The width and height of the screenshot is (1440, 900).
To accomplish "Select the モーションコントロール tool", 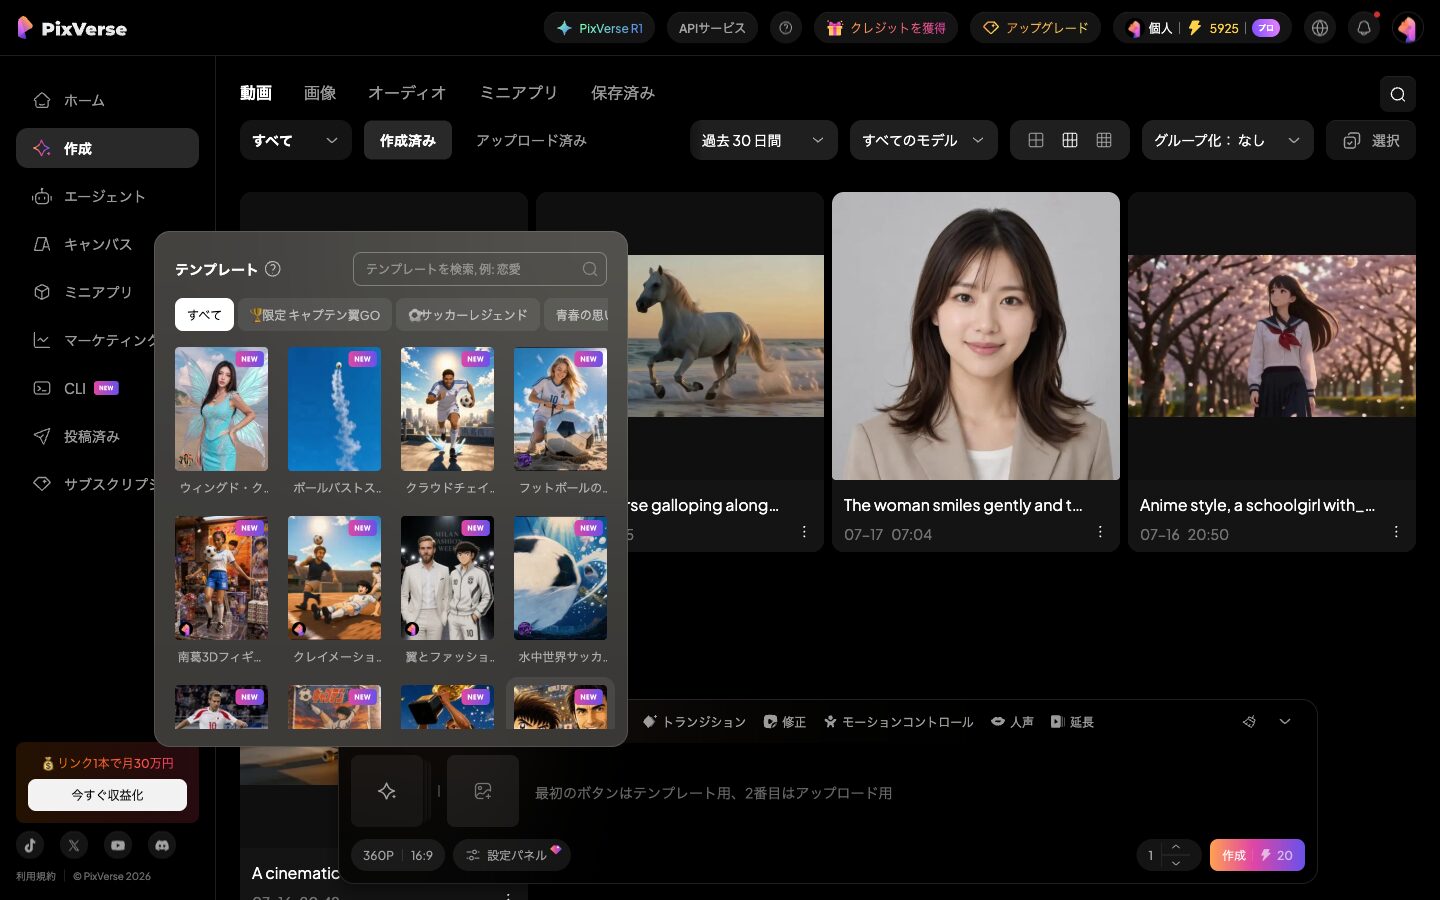I will pyautogui.click(x=898, y=722).
